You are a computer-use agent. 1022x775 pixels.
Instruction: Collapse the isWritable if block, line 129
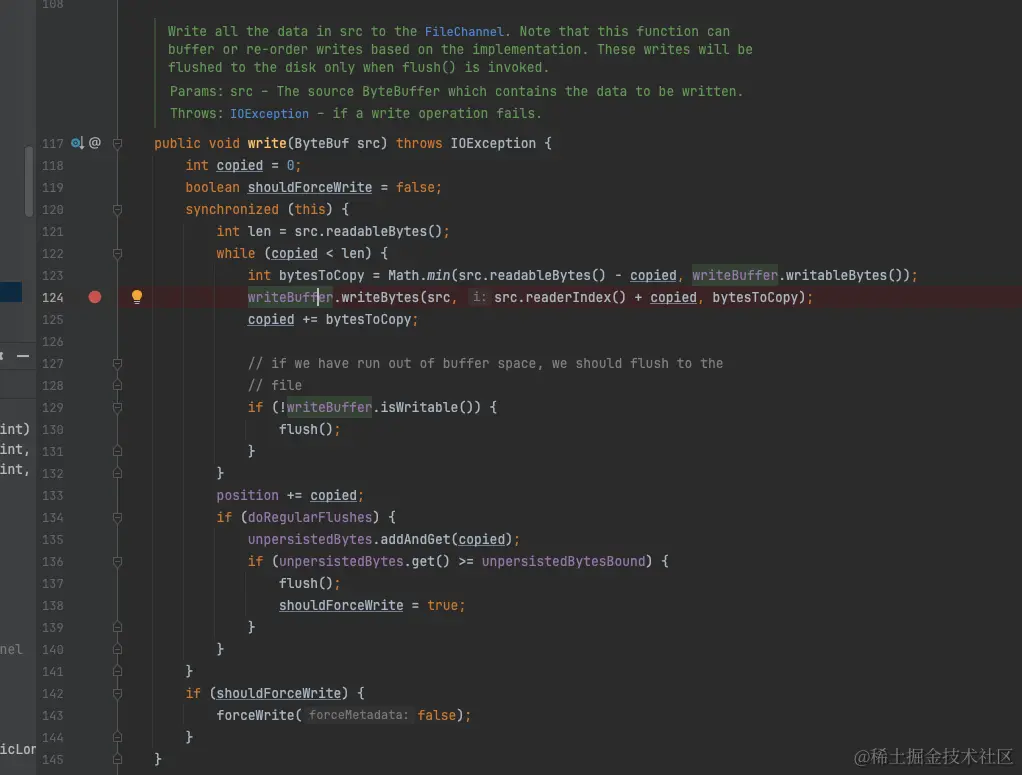pyautogui.click(x=117, y=407)
